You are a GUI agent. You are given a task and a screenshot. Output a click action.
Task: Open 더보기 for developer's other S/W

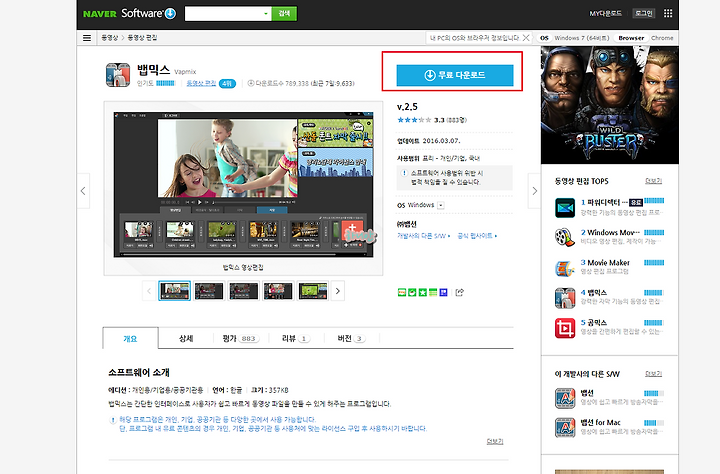653,374
